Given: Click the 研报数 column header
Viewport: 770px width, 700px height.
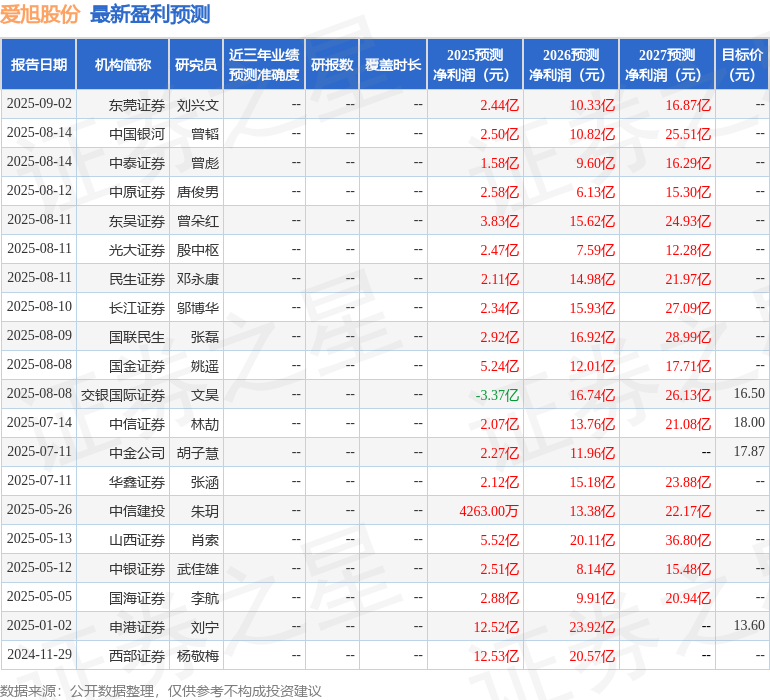Looking at the screenshot, I should 331,65.
